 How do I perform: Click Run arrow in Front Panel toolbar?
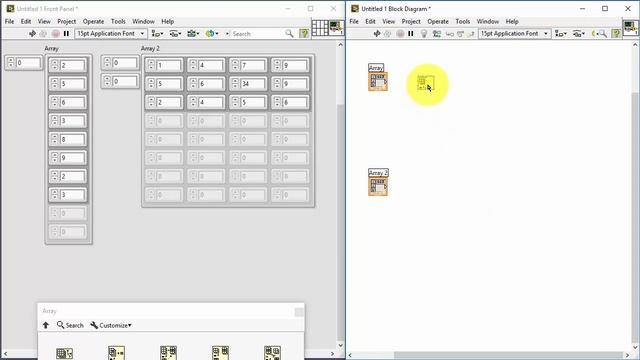tap(32, 33)
